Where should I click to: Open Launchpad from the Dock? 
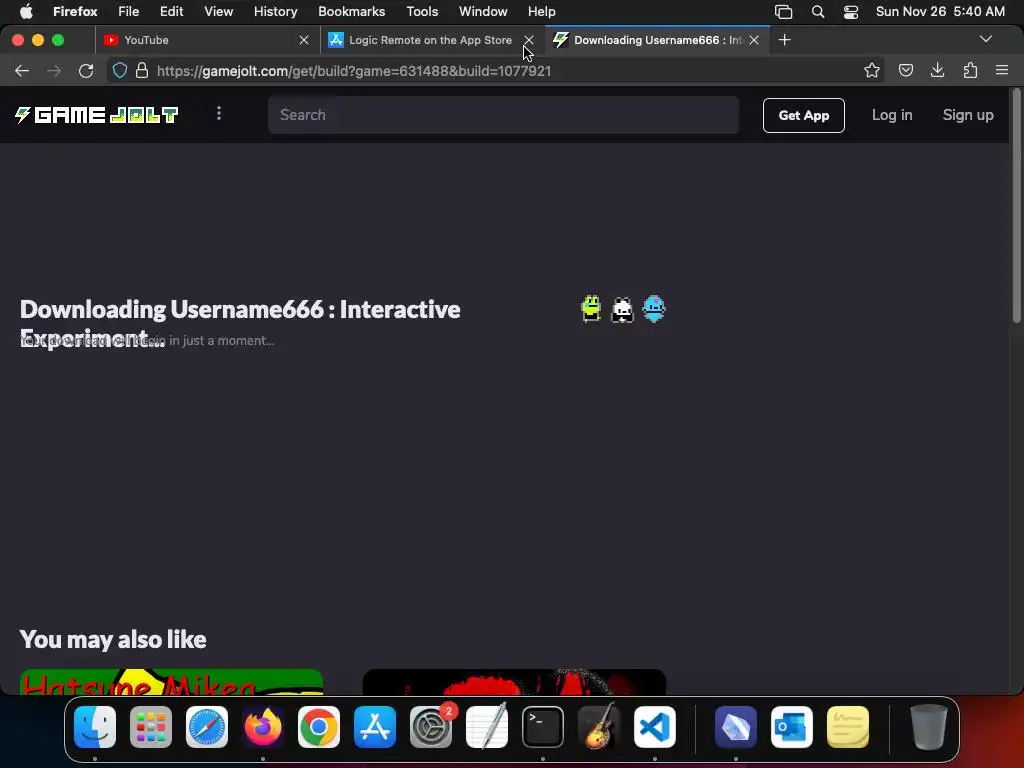point(151,727)
